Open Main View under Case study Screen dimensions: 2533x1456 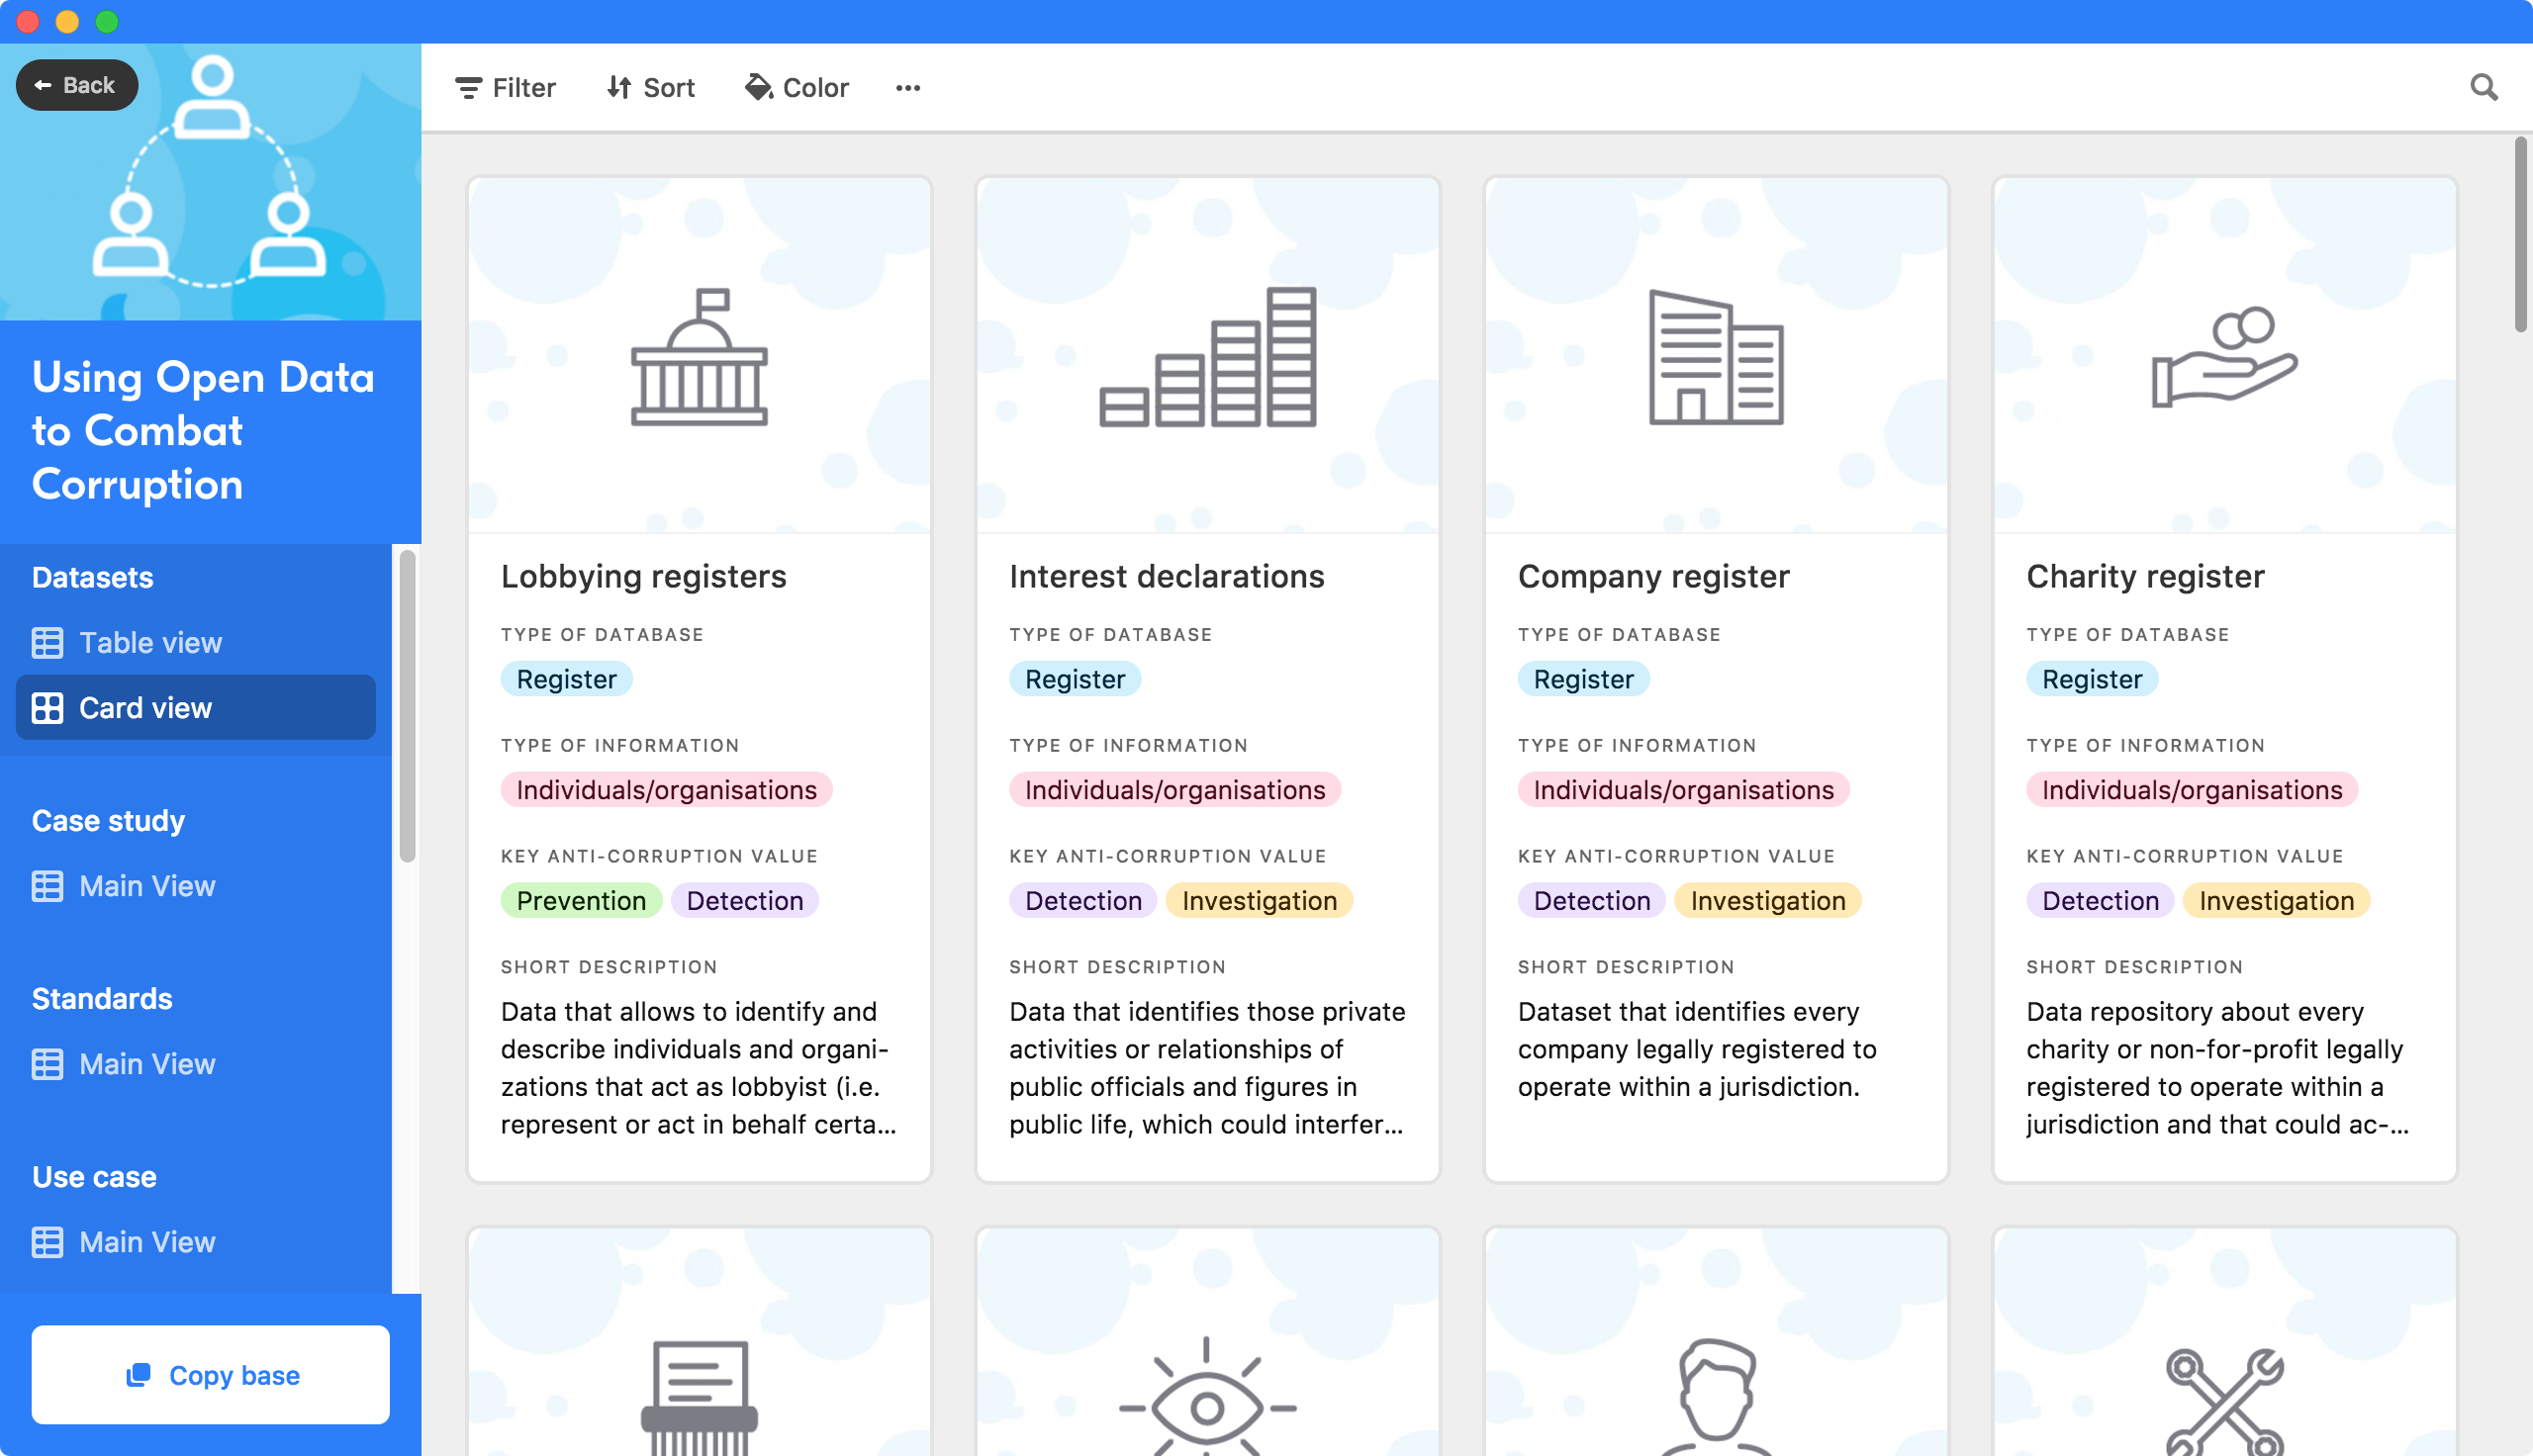pyautogui.click(x=196, y=885)
